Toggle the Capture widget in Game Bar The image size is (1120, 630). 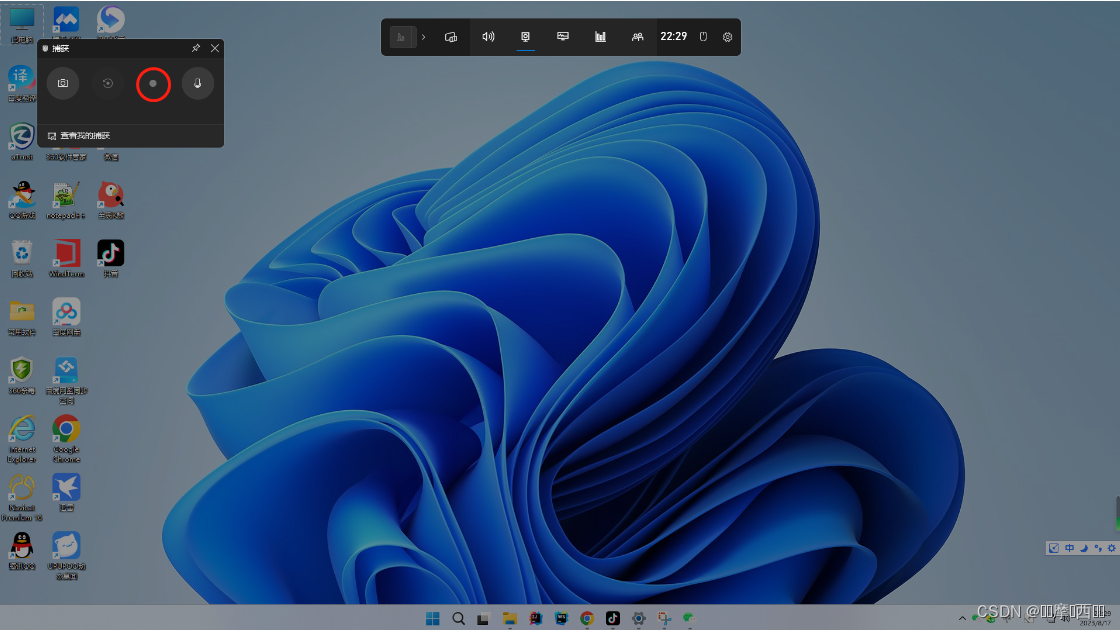pos(526,37)
